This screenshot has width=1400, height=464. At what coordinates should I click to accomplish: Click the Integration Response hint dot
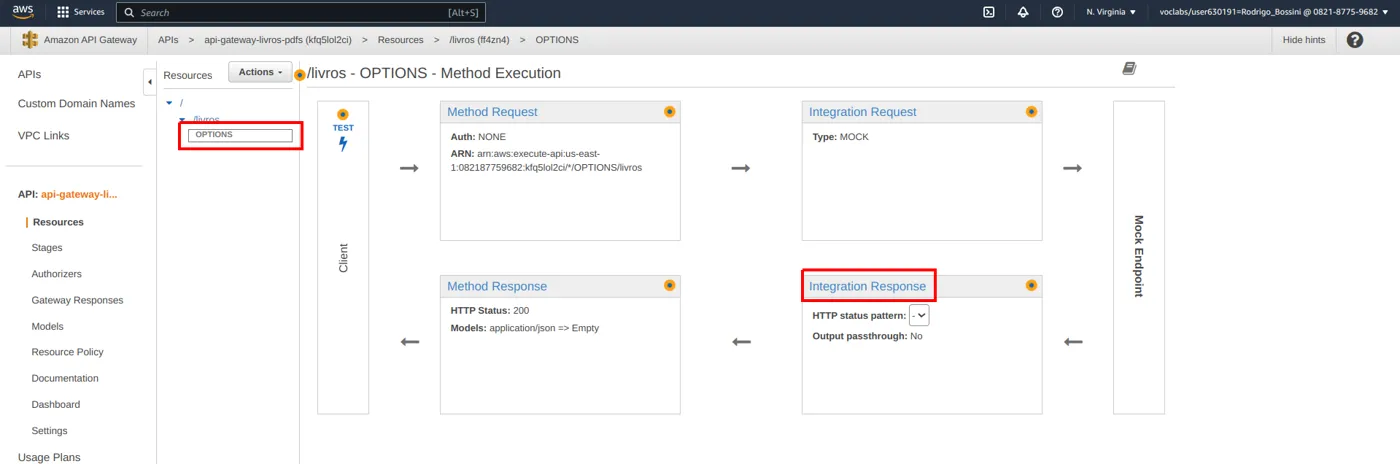[x=1031, y=285]
